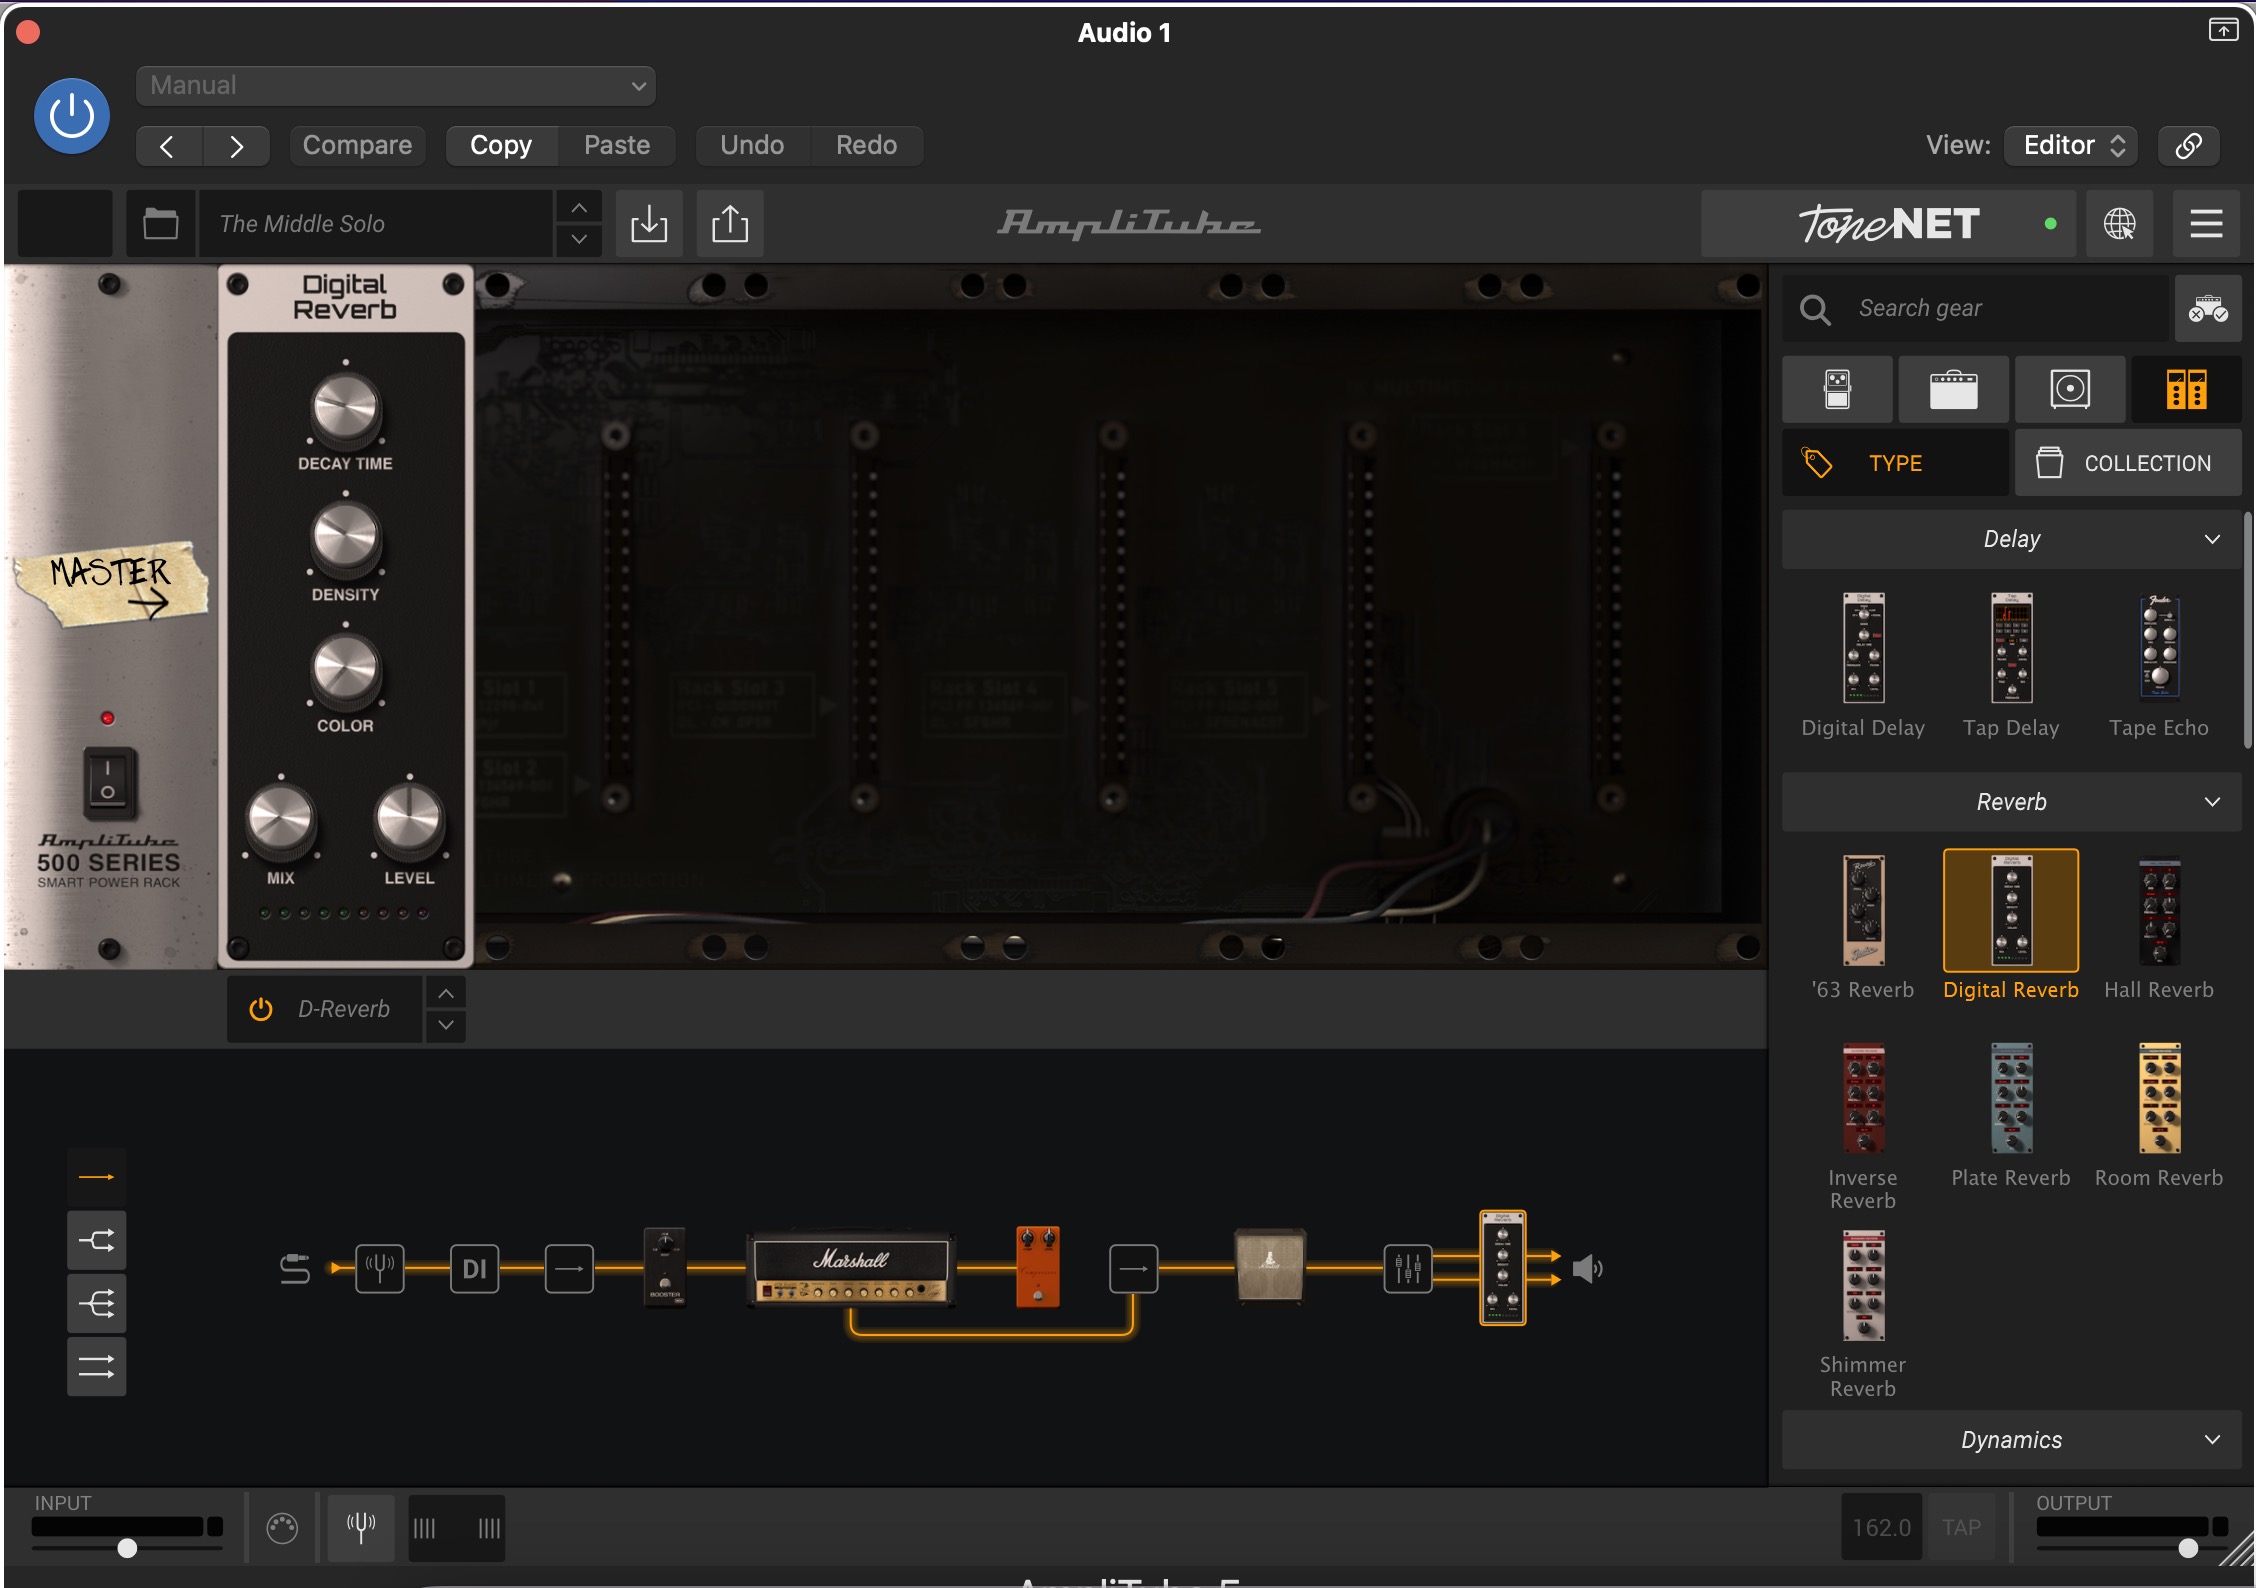Viewport: 2256px width, 1588px height.
Task: Collapse the Reverb section
Action: 2012,802
